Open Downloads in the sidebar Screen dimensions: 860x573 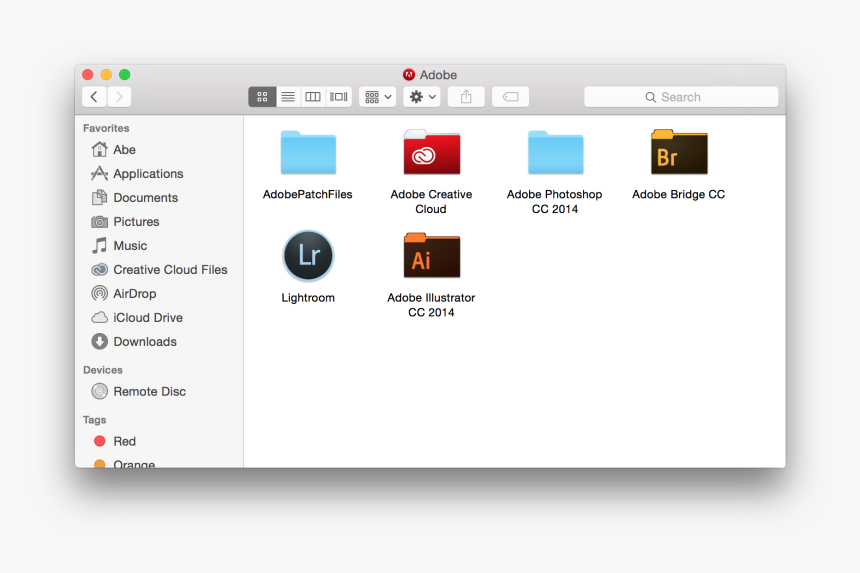[159, 342]
